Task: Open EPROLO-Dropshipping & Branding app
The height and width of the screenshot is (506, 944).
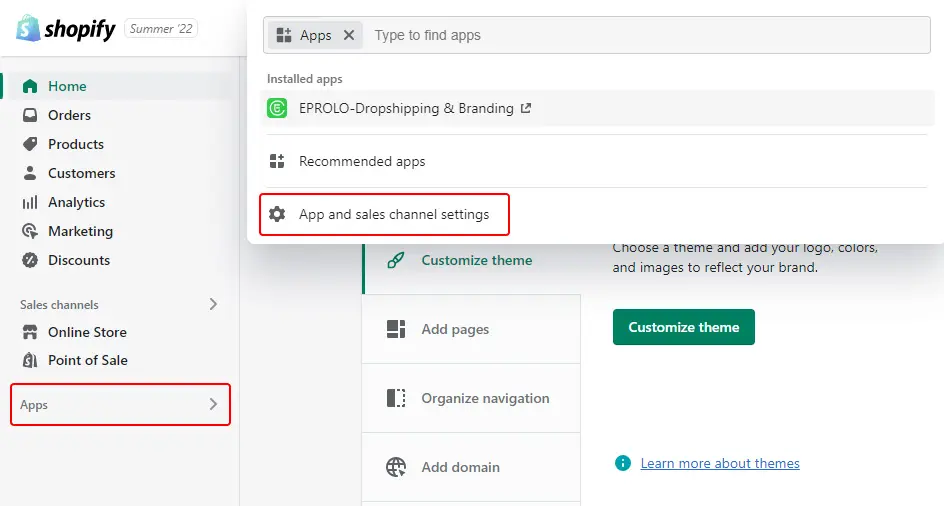Action: [597, 108]
